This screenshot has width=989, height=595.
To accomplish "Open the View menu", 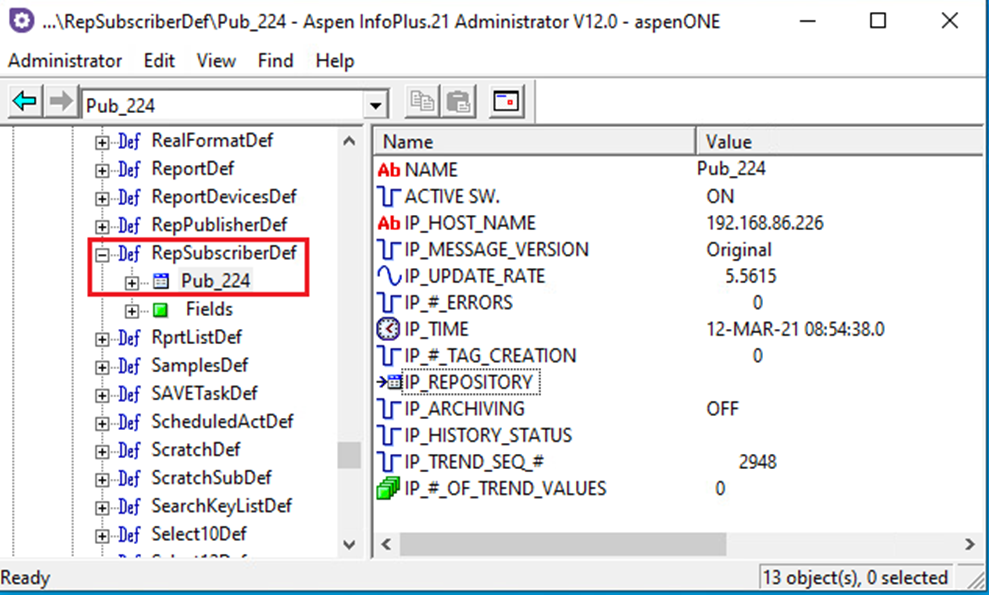I will point(216,61).
